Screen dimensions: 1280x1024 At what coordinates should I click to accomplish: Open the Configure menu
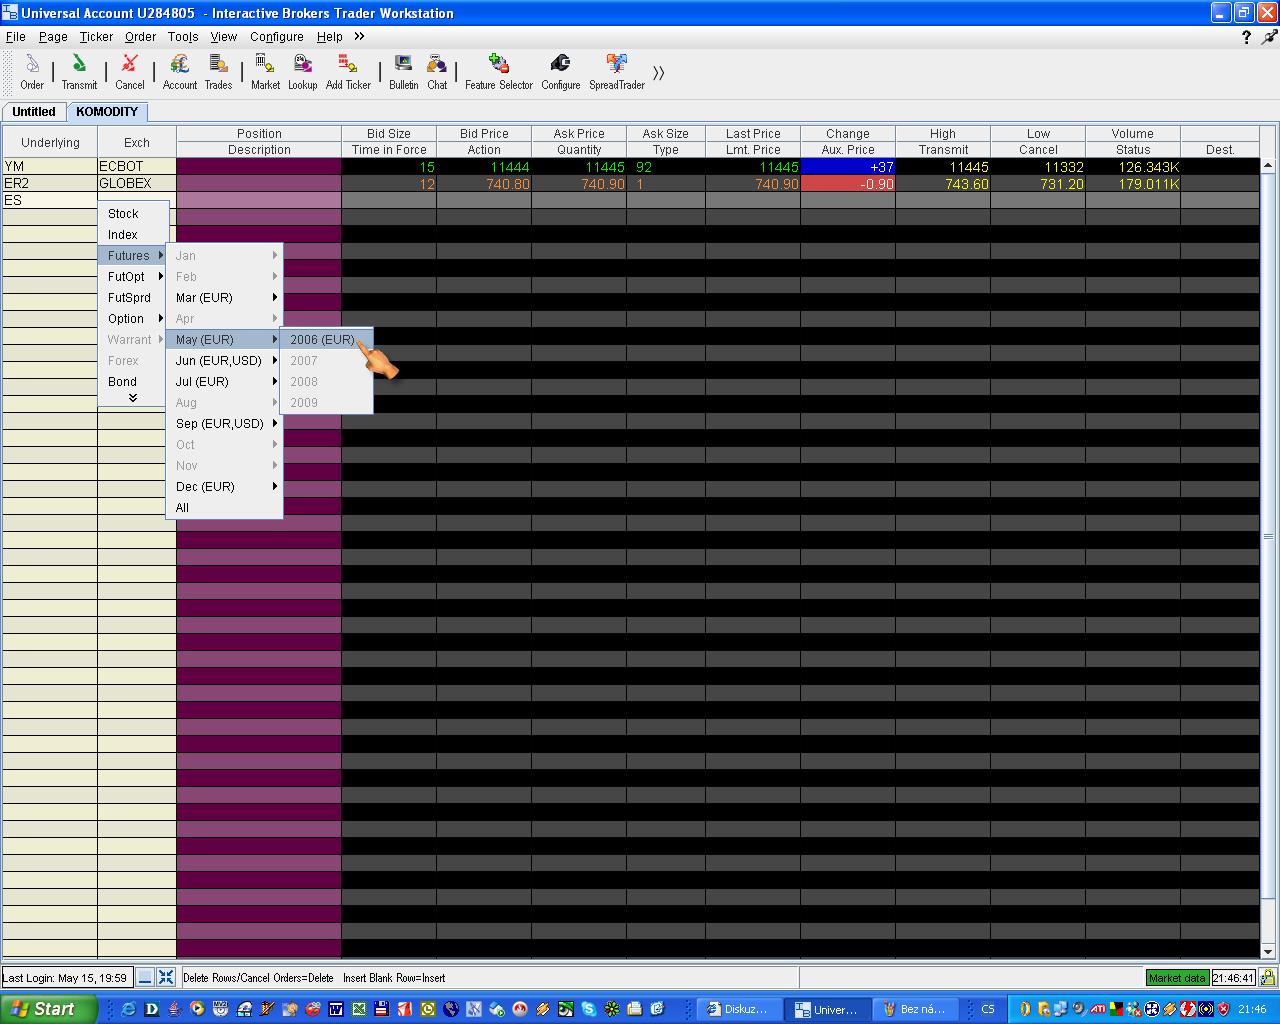pyautogui.click(x=277, y=37)
